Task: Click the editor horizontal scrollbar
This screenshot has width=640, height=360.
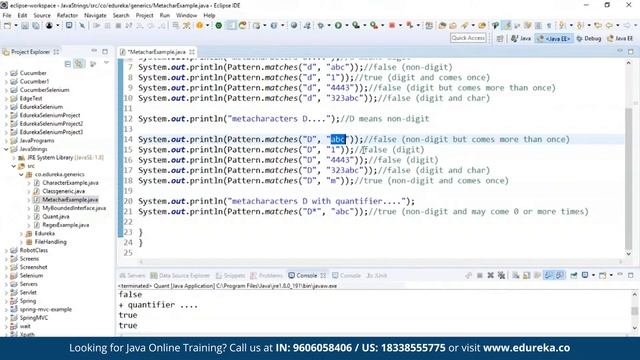Action: click(x=380, y=262)
